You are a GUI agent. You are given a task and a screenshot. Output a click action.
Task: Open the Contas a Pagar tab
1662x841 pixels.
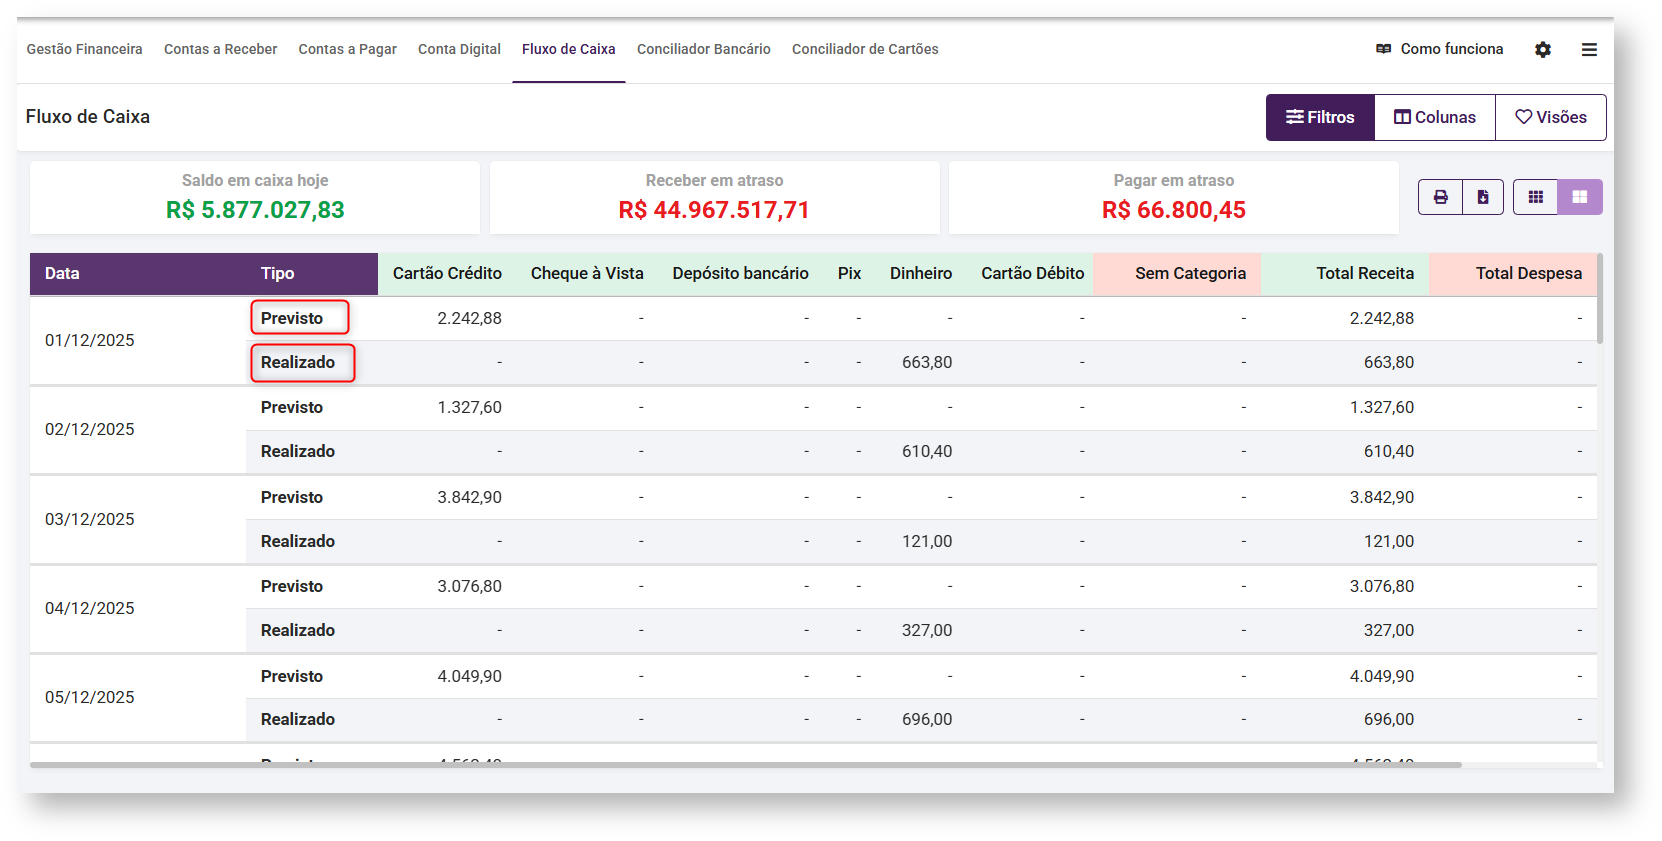pos(347,49)
